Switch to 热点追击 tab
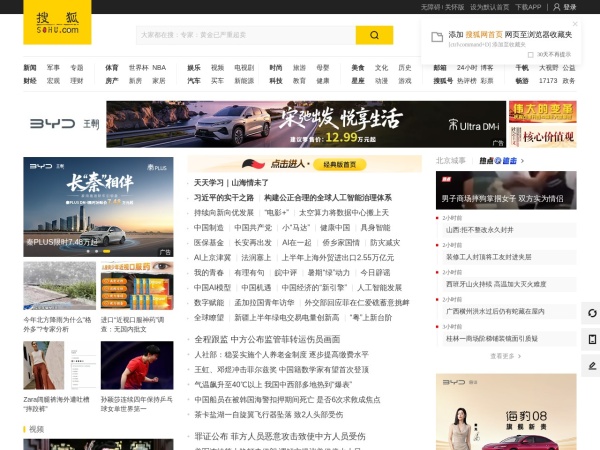The height and width of the screenshot is (450, 600). (x=498, y=161)
